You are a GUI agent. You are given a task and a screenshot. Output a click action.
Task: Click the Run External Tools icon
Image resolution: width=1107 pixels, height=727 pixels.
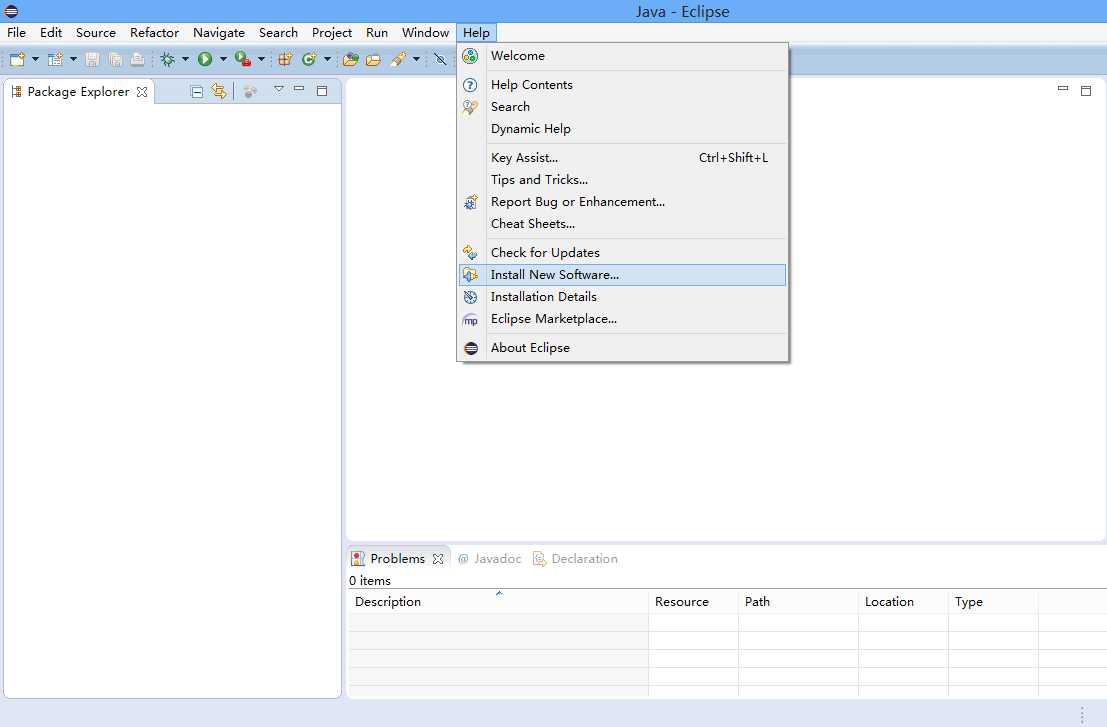243,59
